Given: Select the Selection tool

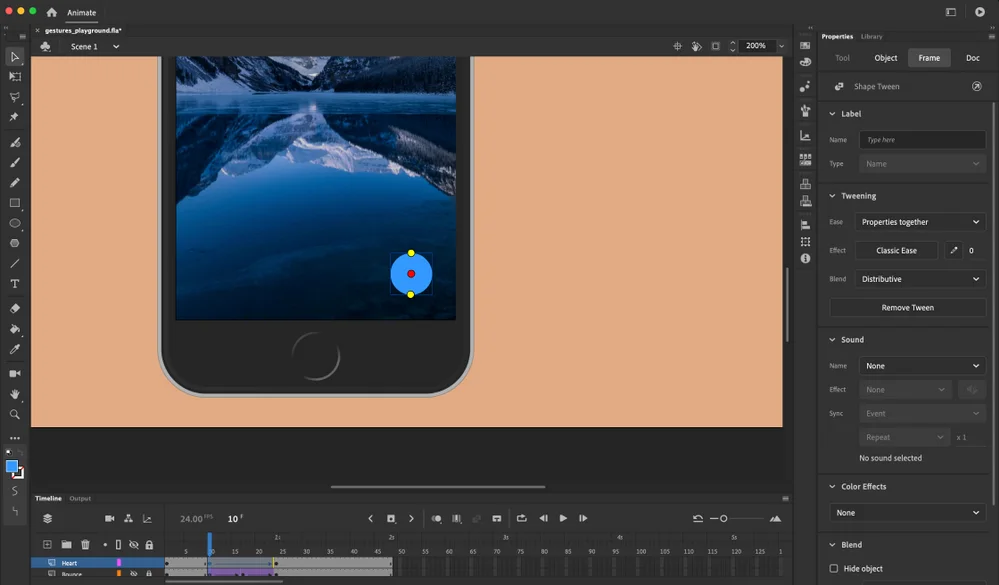Looking at the screenshot, I should click(14, 57).
